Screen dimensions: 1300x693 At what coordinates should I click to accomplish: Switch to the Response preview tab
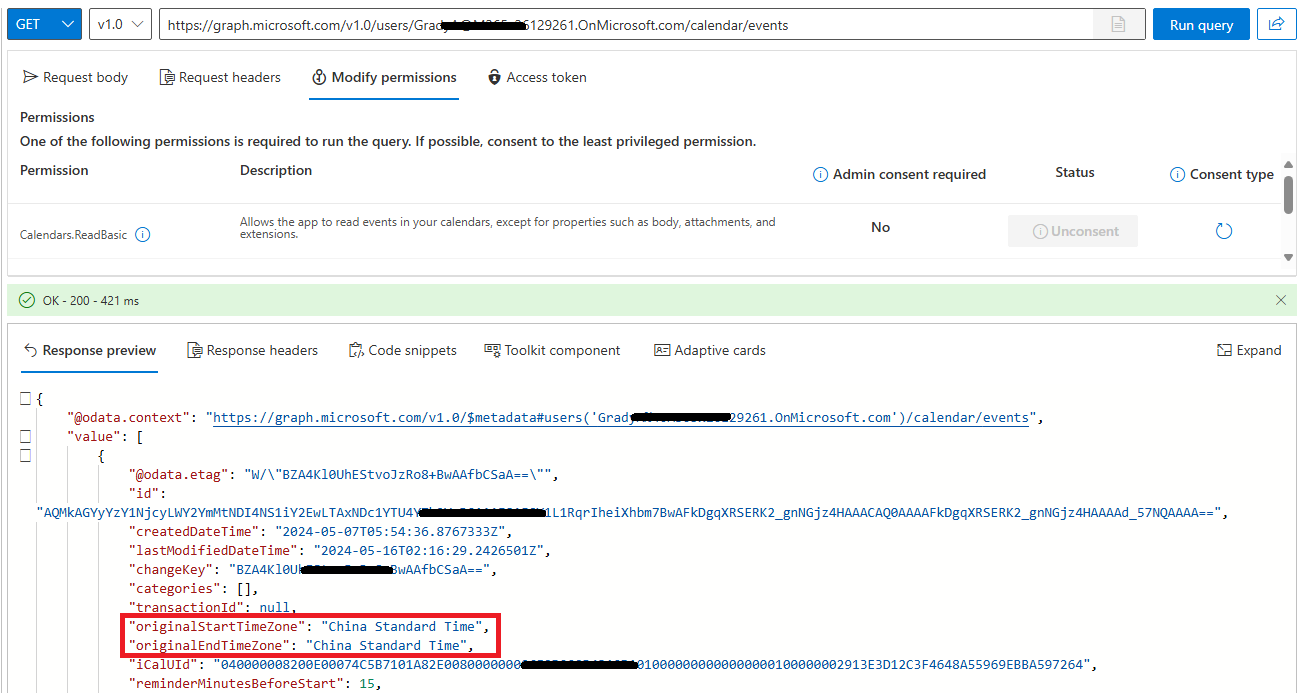(x=90, y=350)
